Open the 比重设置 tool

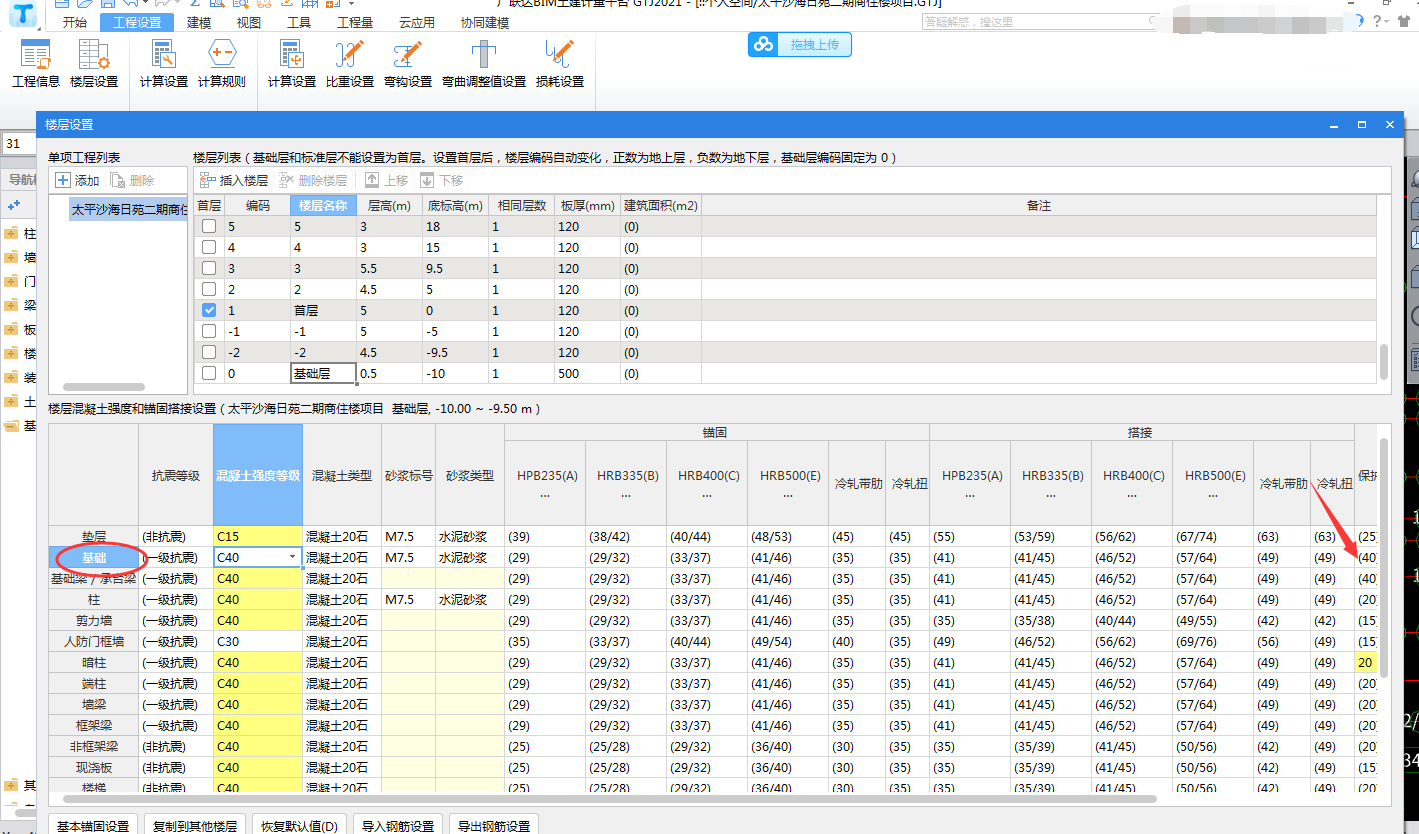click(350, 64)
